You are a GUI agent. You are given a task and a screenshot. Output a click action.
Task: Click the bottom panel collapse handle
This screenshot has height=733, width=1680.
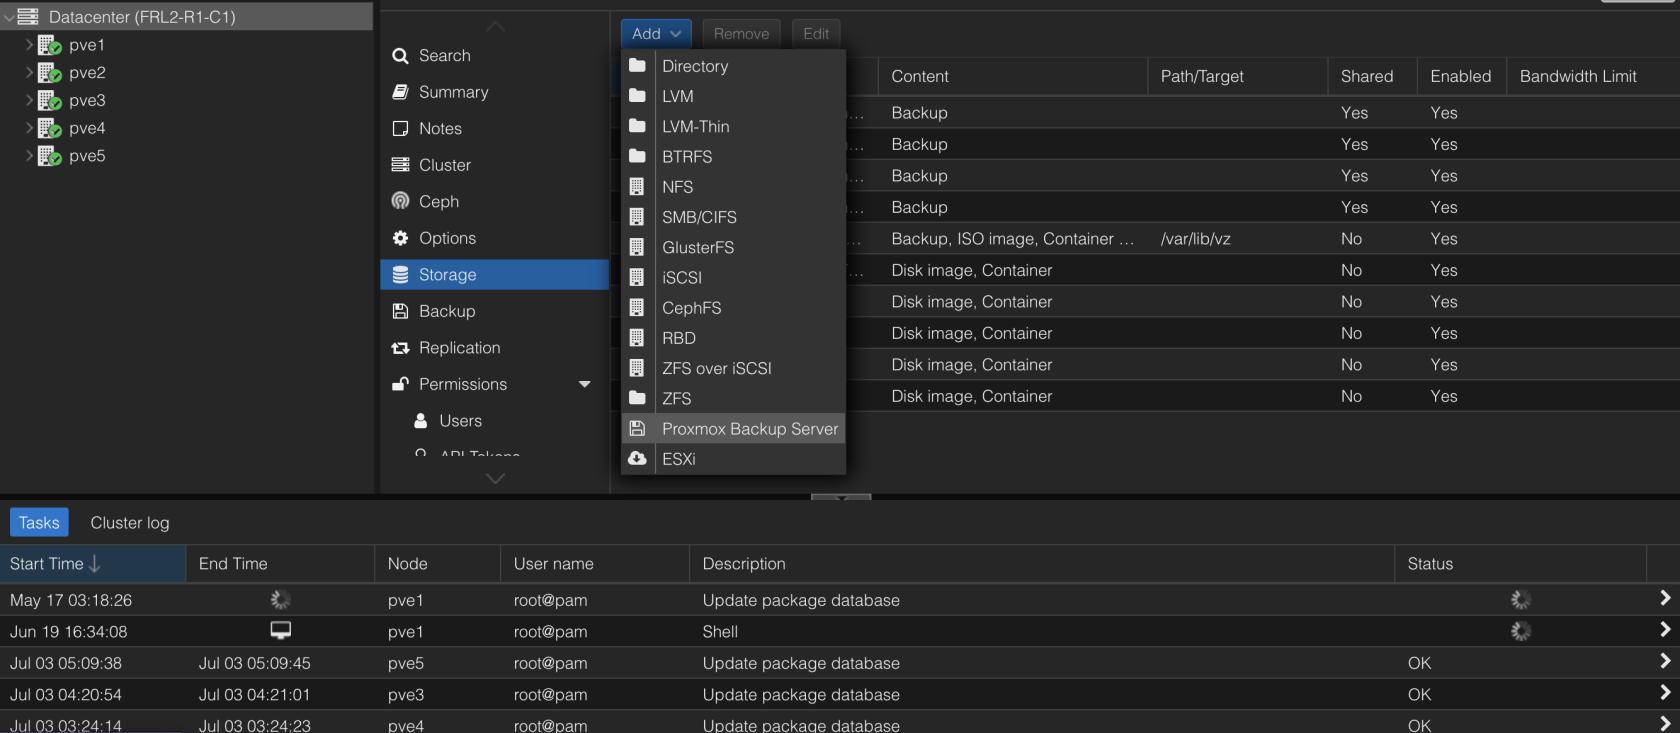(841, 497)
